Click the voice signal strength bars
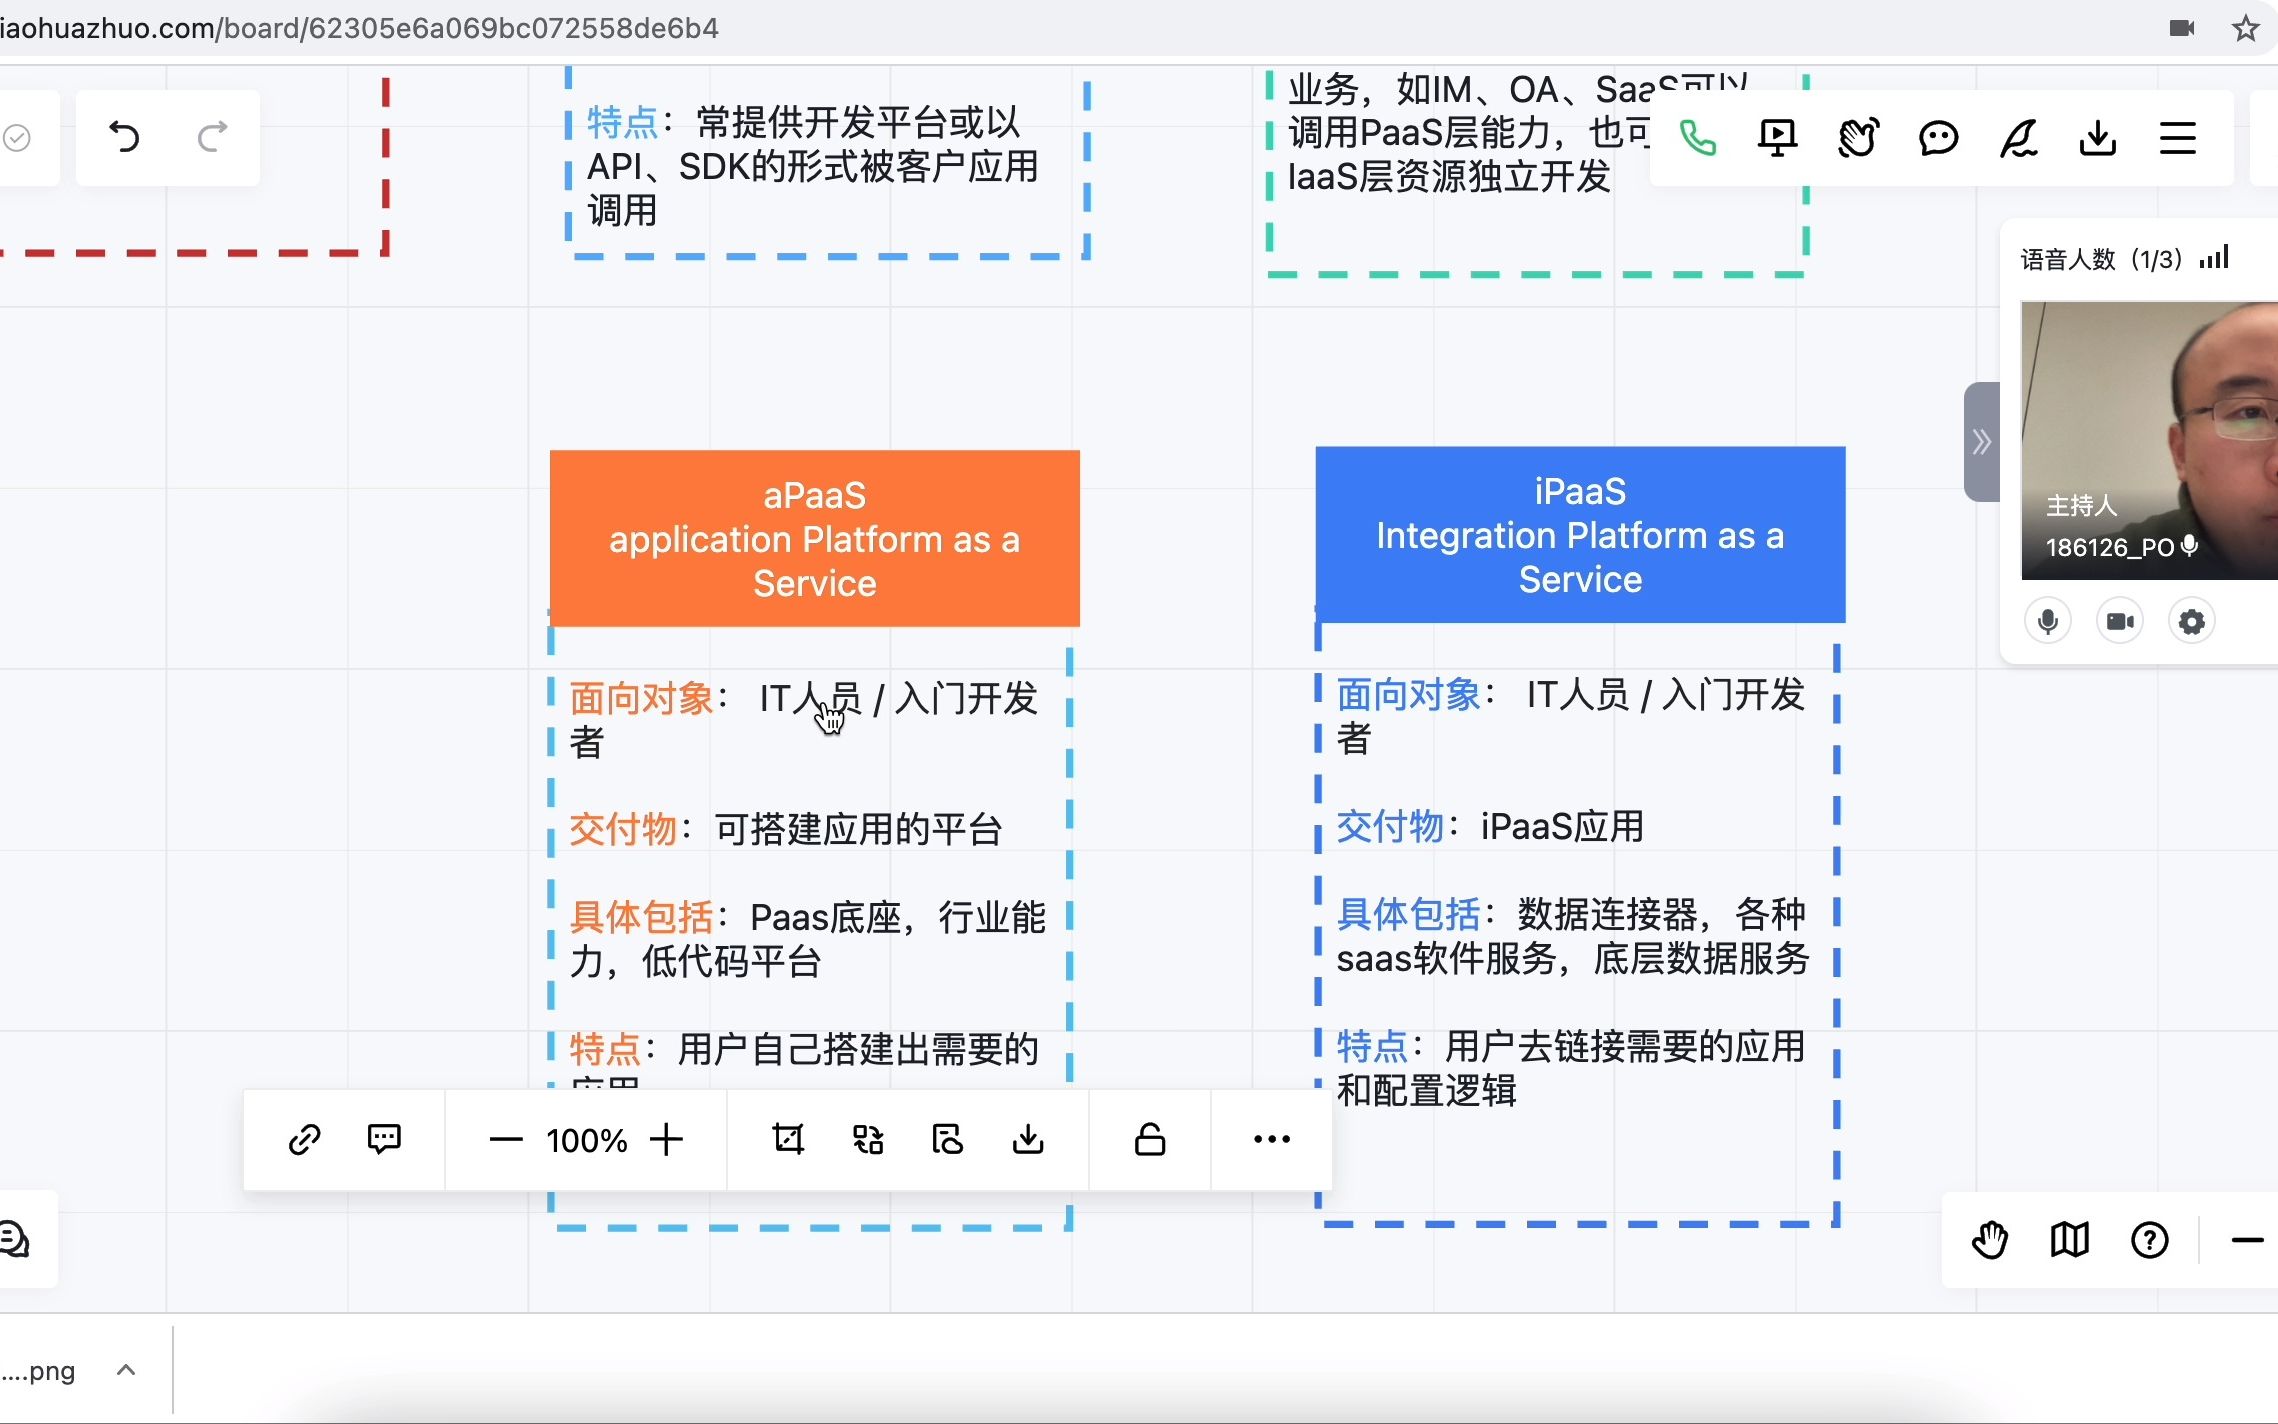Image resolution: width=2278 pixels, height=1424 pixels. point(2214,258)
